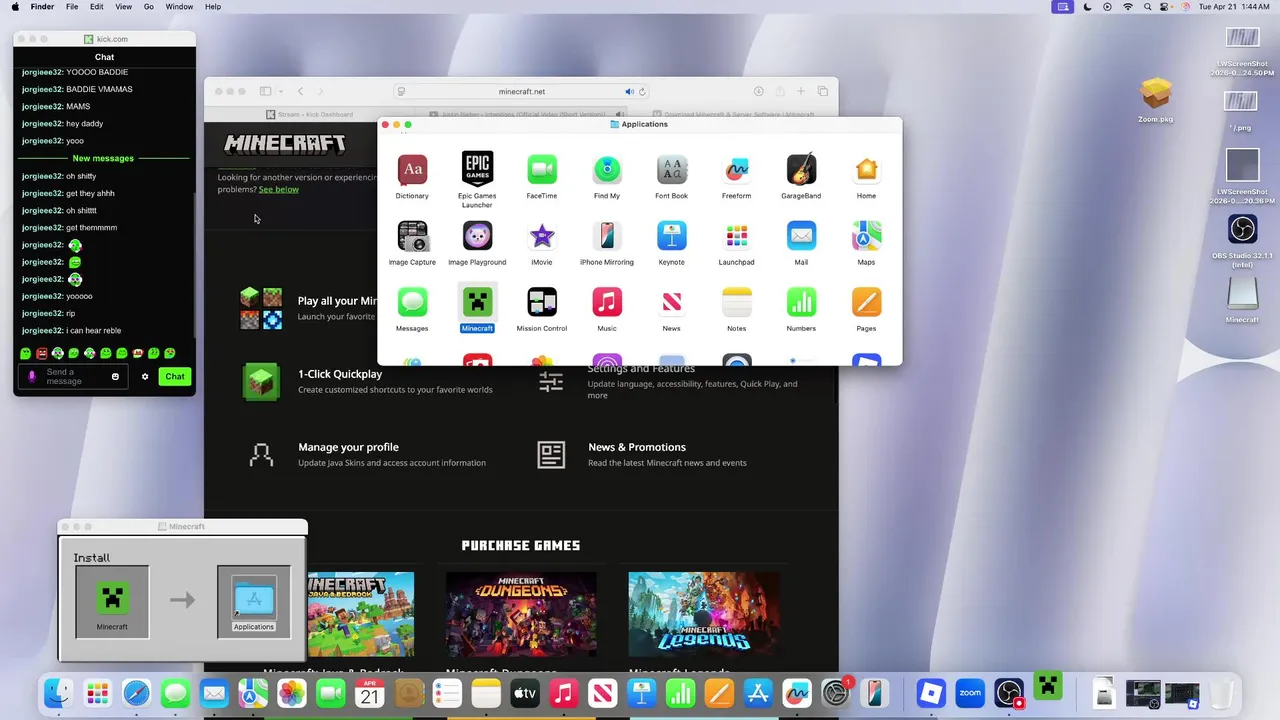
Task: Click the Minecraft icon in installer window
Action: click(x=112, y=599)
